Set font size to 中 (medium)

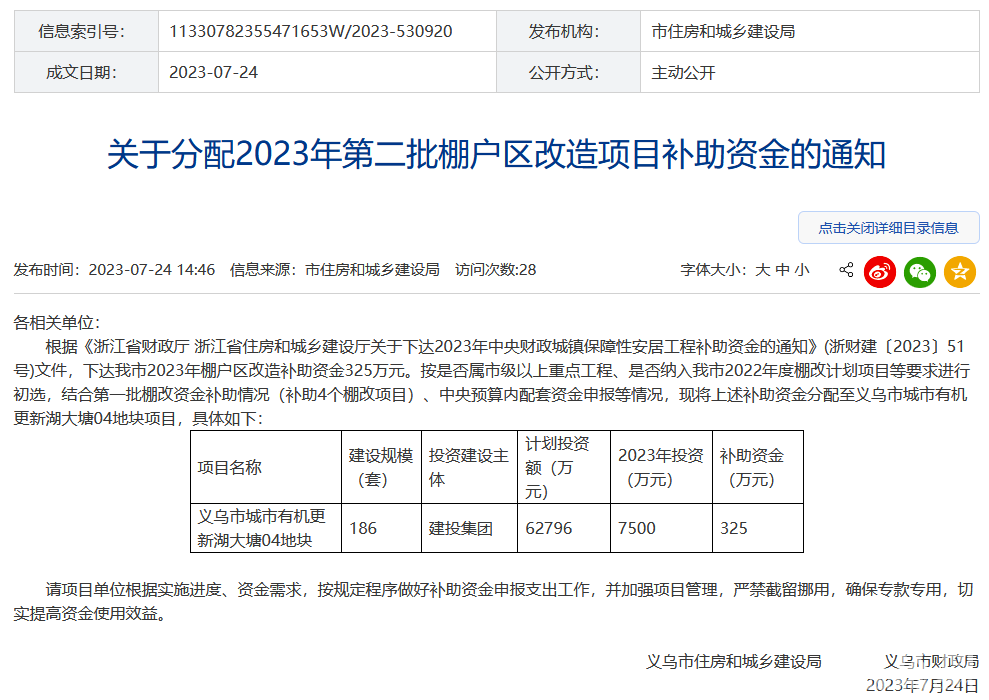782,270
